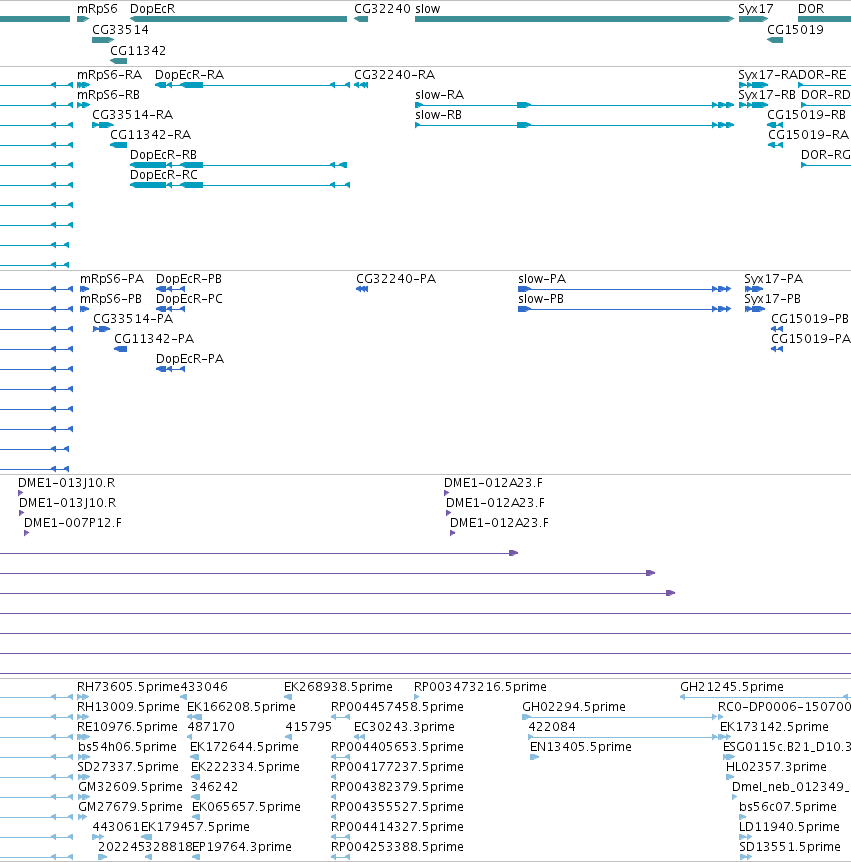Image resolution: width=851 pixels, height=862 pixels.
Task: Click the CG11342 gene label
Action: pyautogui.click(x=138, y=51)
